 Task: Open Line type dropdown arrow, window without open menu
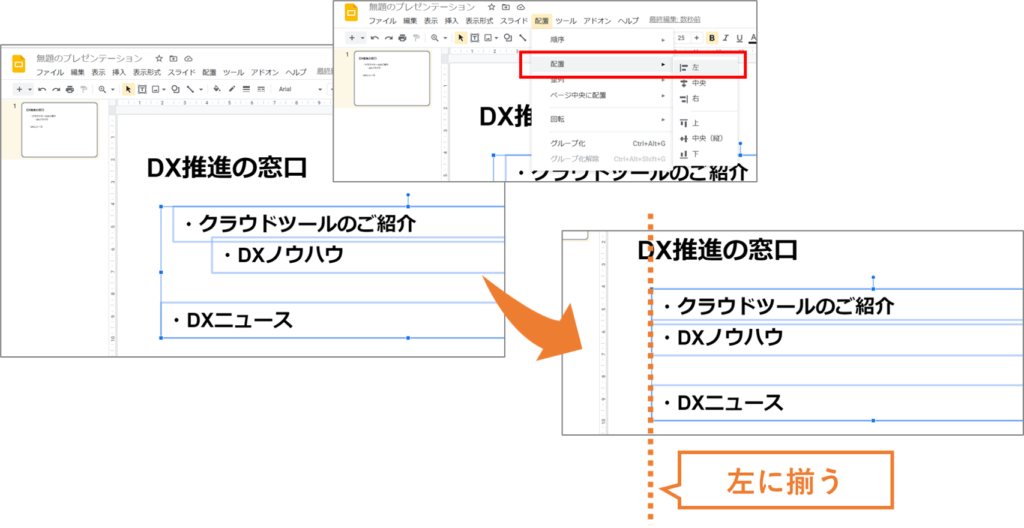point(200,89)
